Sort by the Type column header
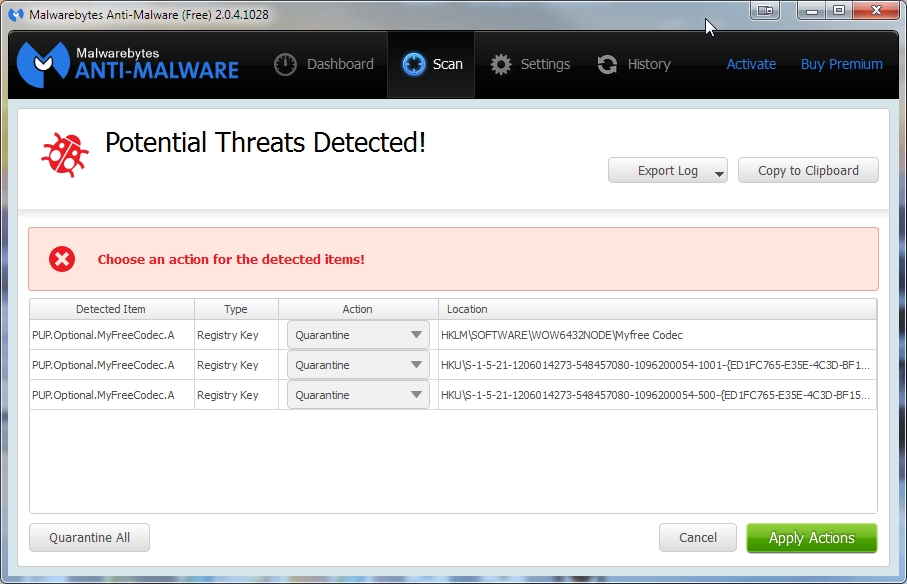Screen dimensions: 907x584 tap(236, 309)
